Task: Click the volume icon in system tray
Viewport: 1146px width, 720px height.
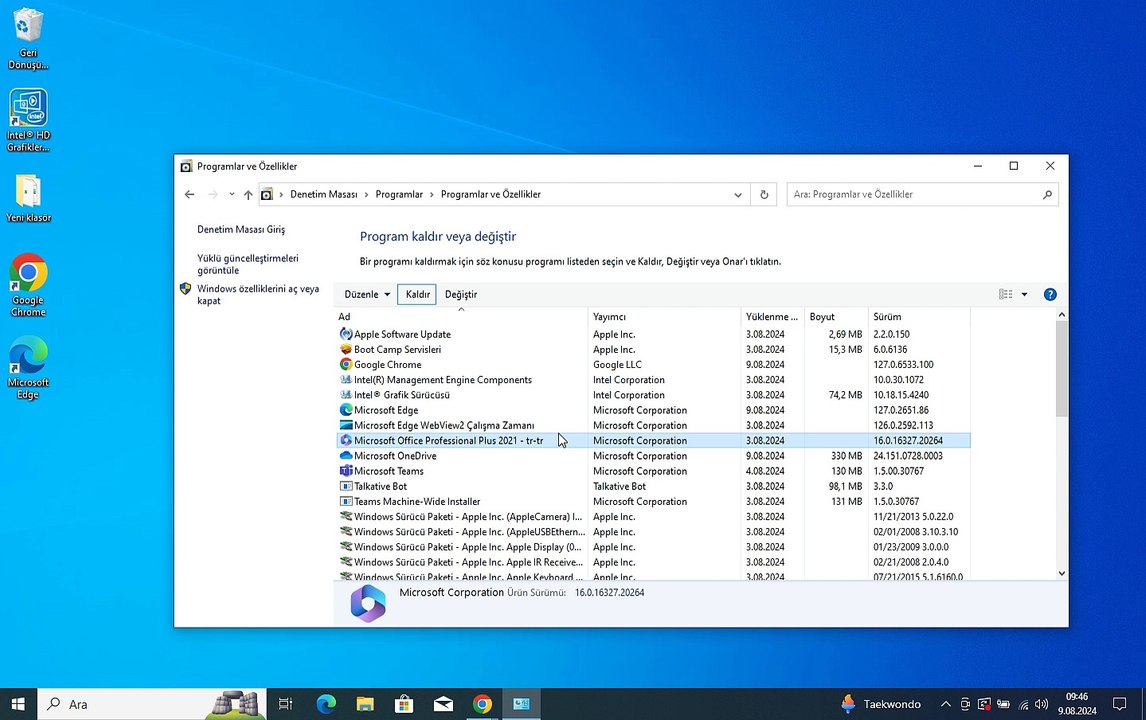Action: (1041, 705)
